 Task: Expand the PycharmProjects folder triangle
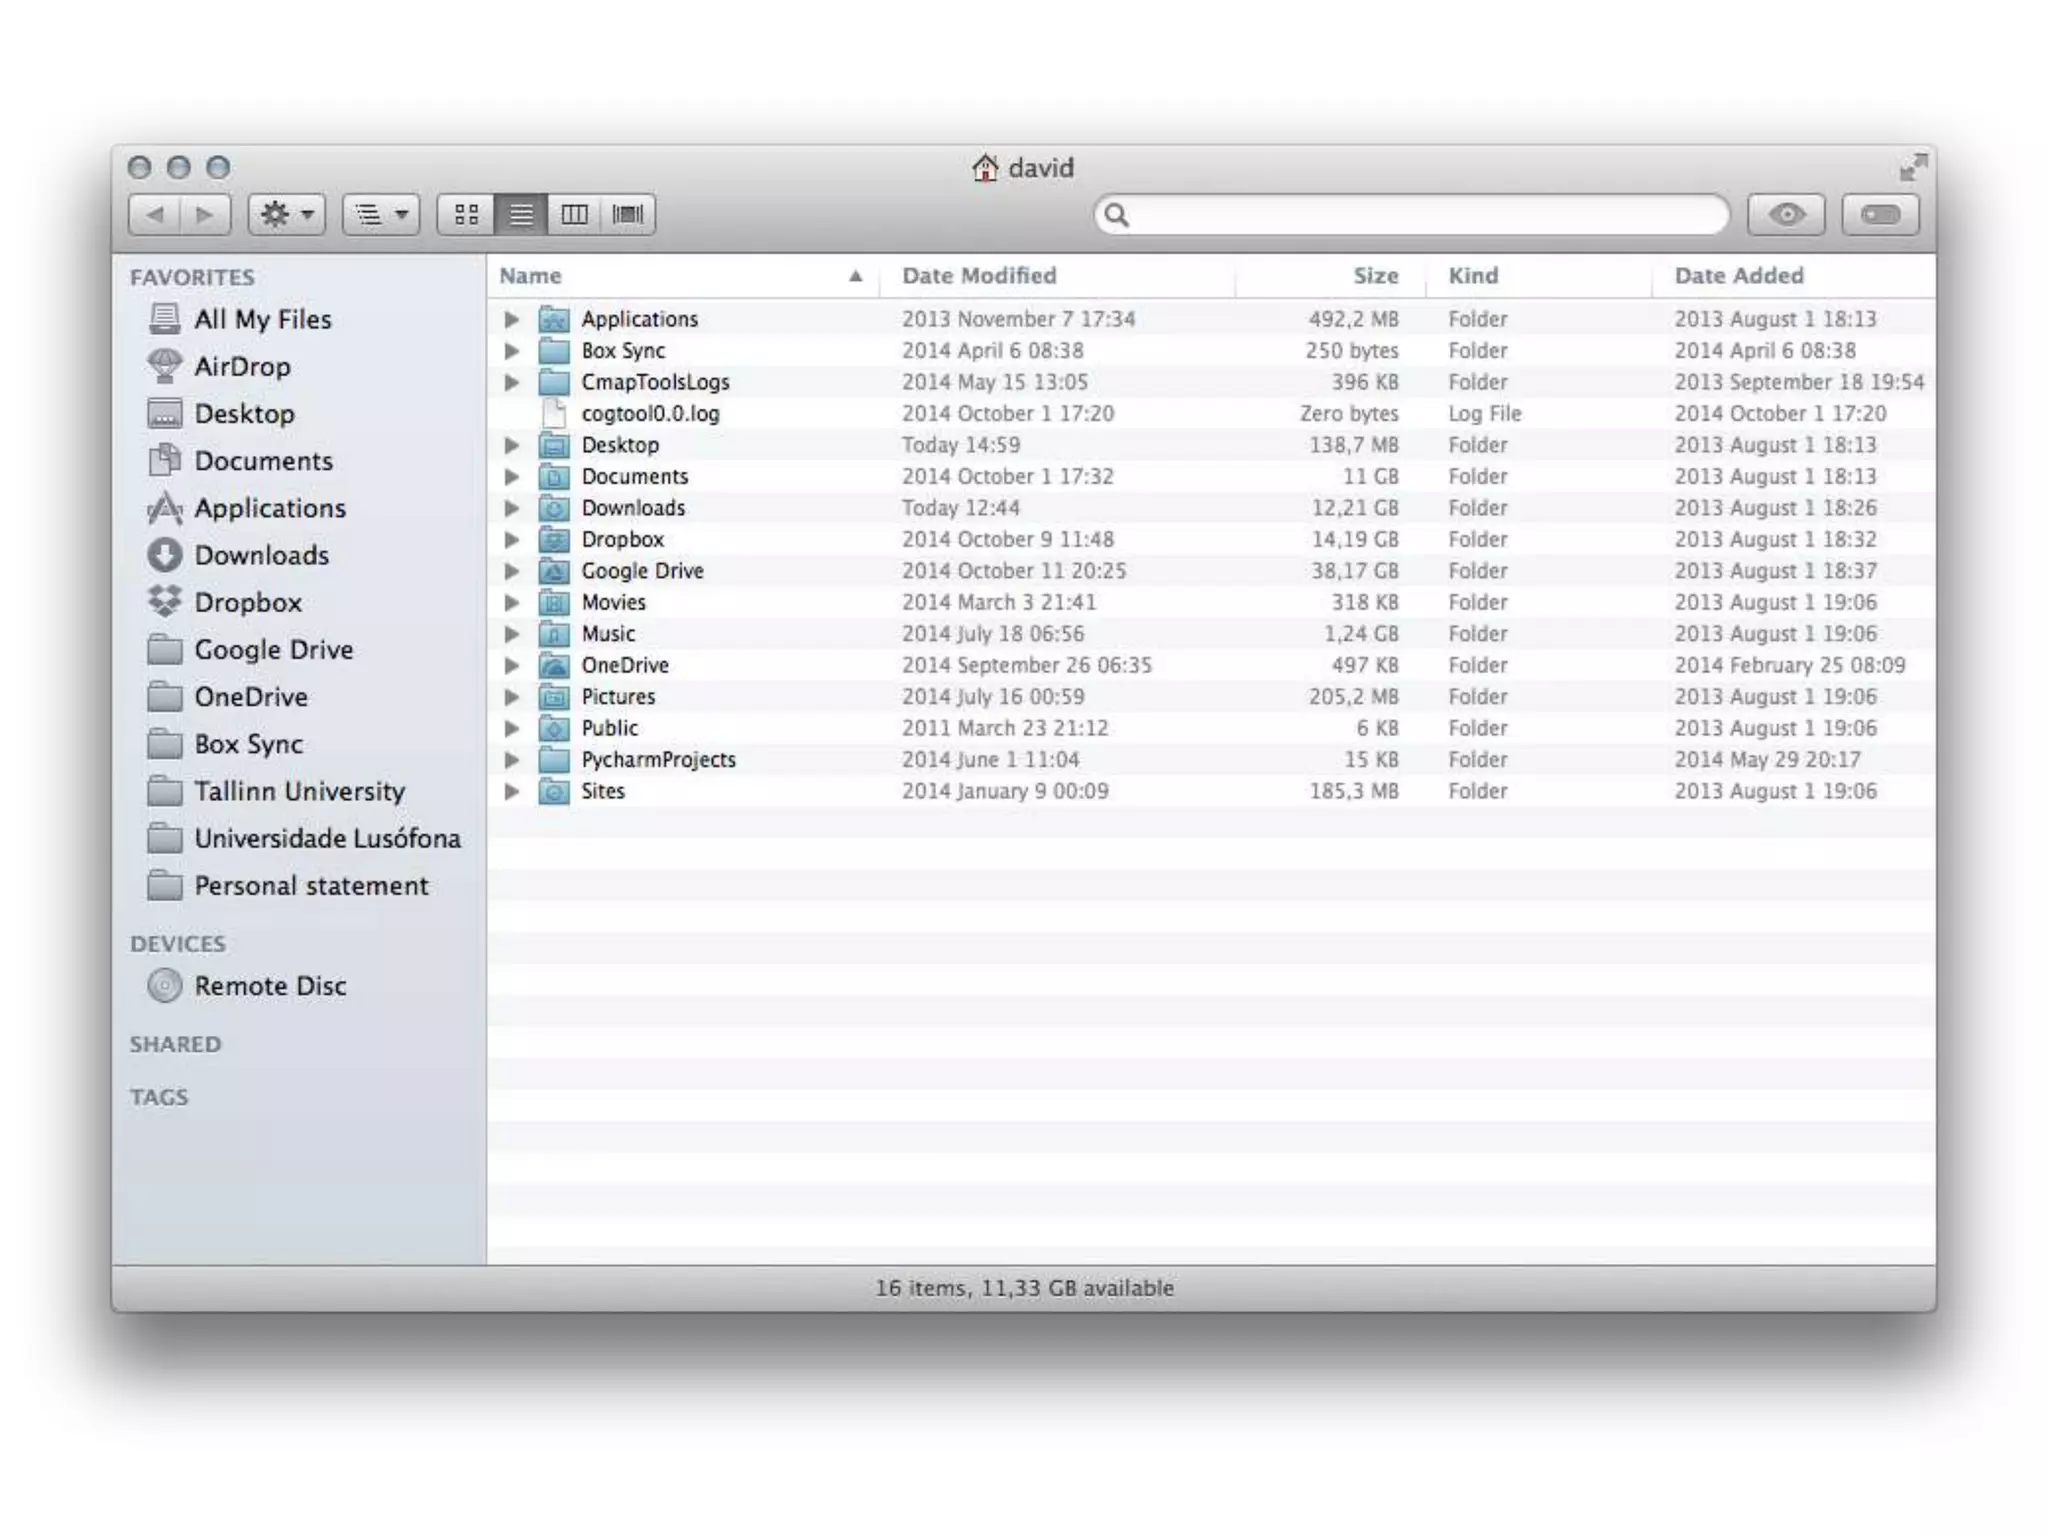pyautogui.click(x=511, y=760)
